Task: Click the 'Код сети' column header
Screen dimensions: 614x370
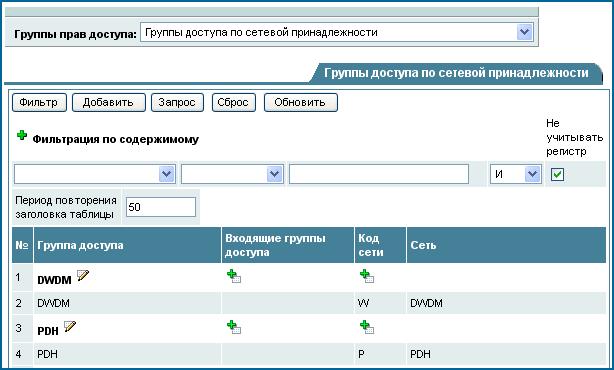Action: (x=380, y=245)
